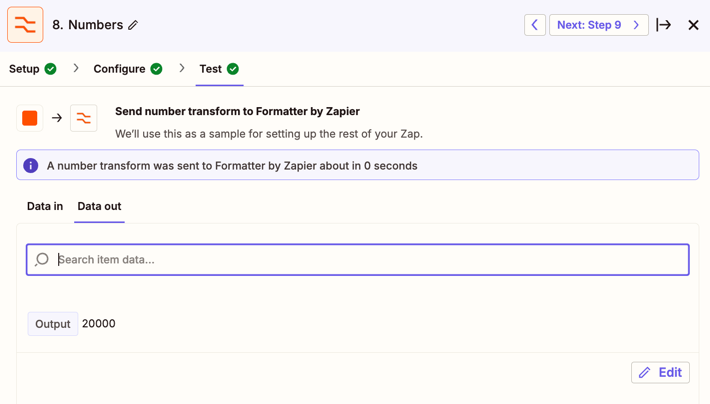Click the Configure green checkmark status
The height and width of the screenshot is (404, 710).
156,69
